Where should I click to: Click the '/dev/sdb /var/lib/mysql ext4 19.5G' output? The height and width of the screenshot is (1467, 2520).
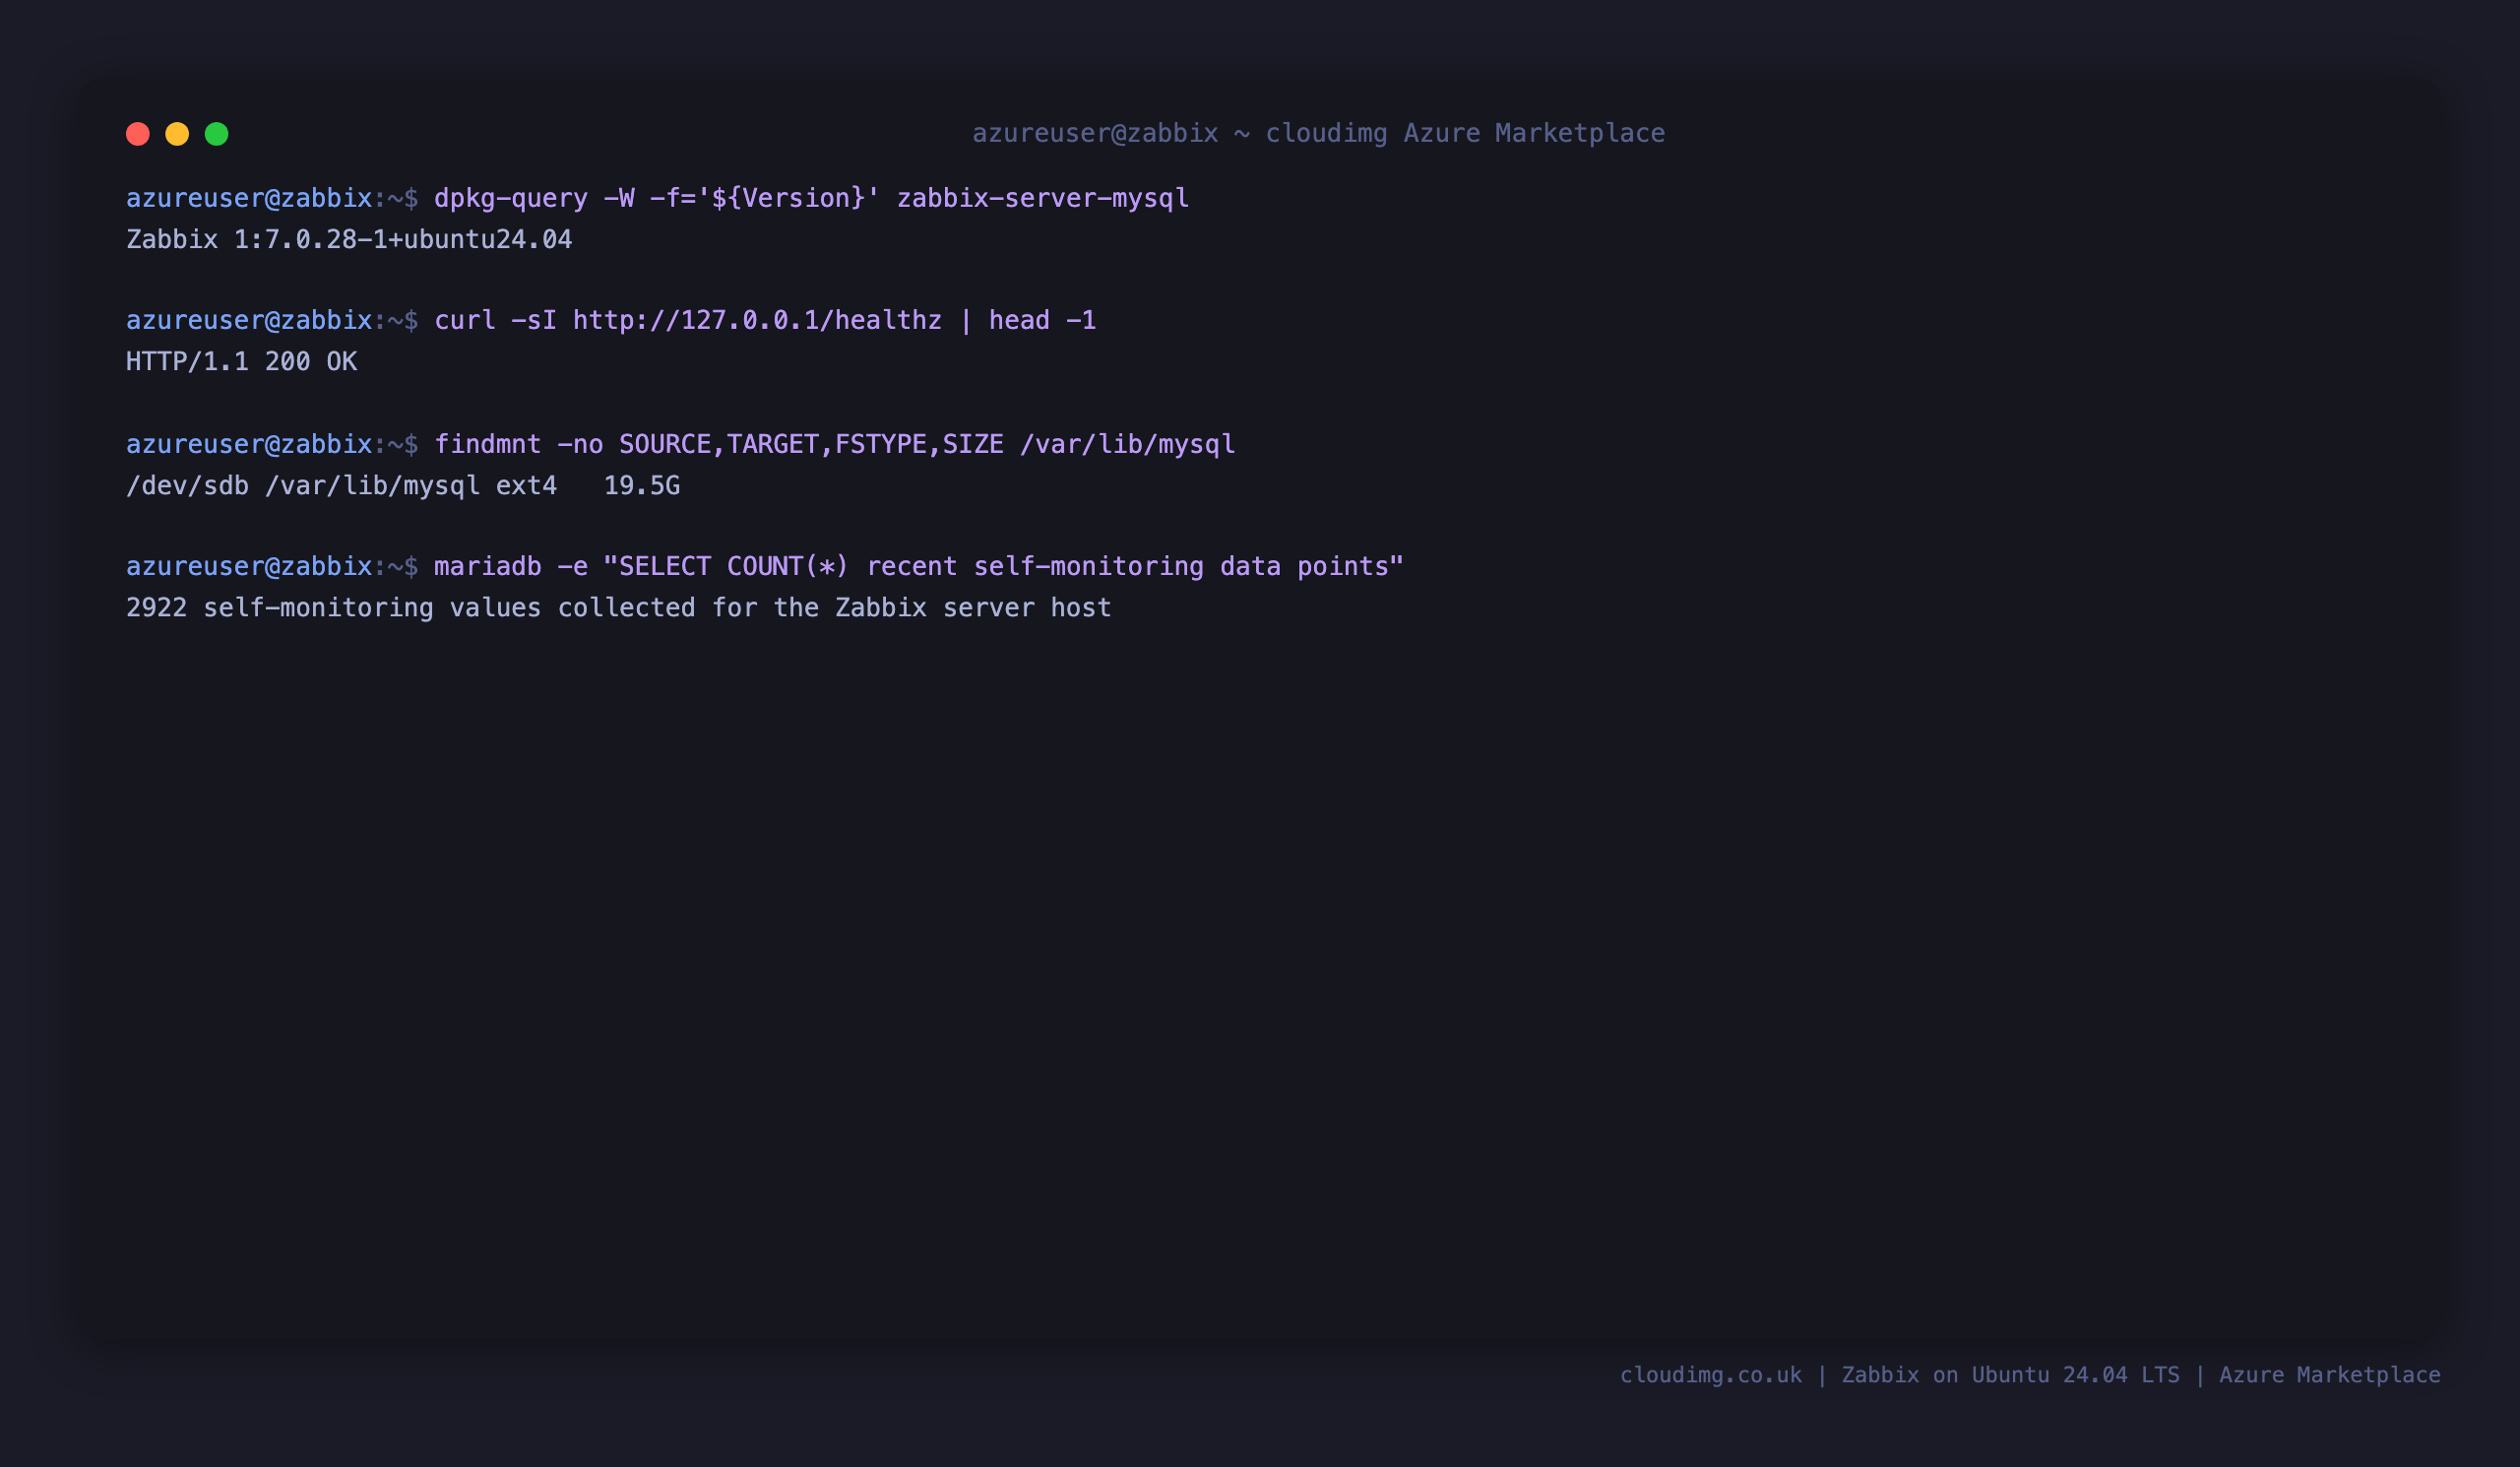(x=403, y=486)
